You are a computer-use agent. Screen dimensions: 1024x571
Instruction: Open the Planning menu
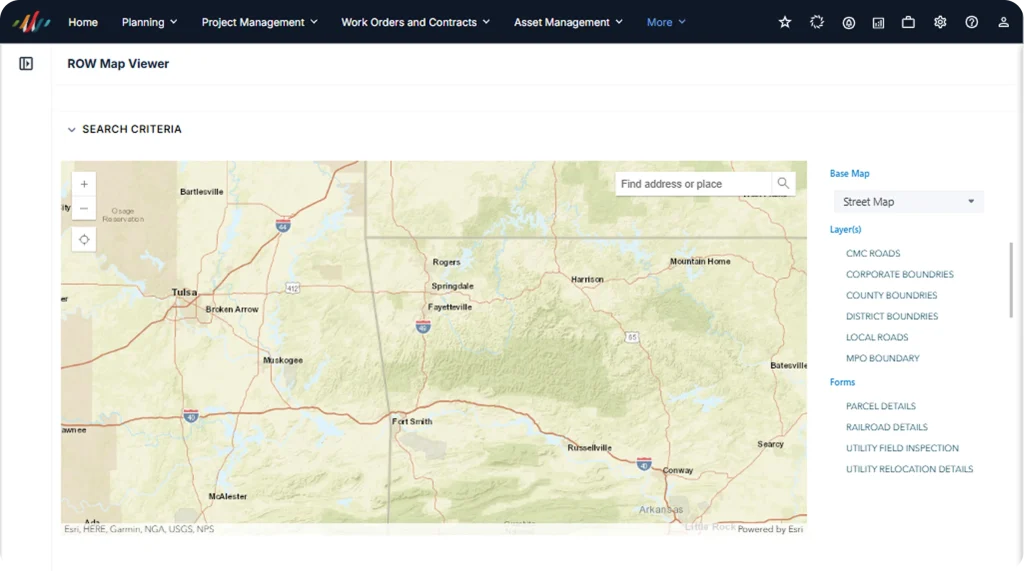pyautogui.click(x=150, y=22)
